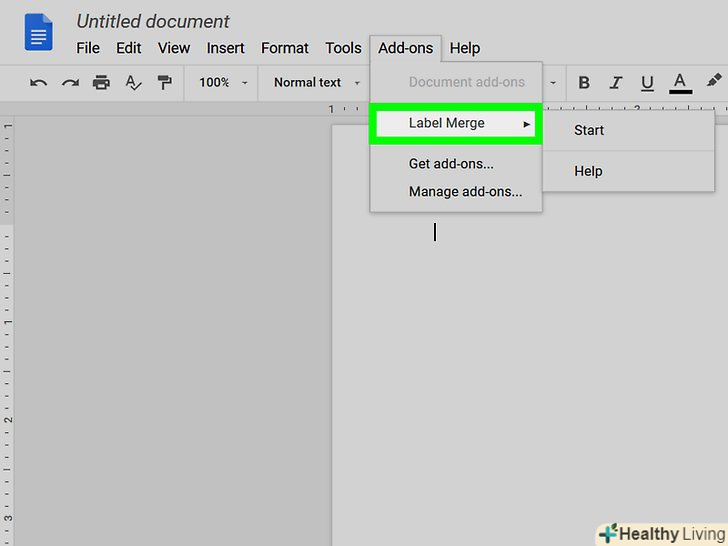Image resolution: width=728 pixels, height=546 pixels.
Task: Open the Normal text style dropdown
Action: point(317,83)
